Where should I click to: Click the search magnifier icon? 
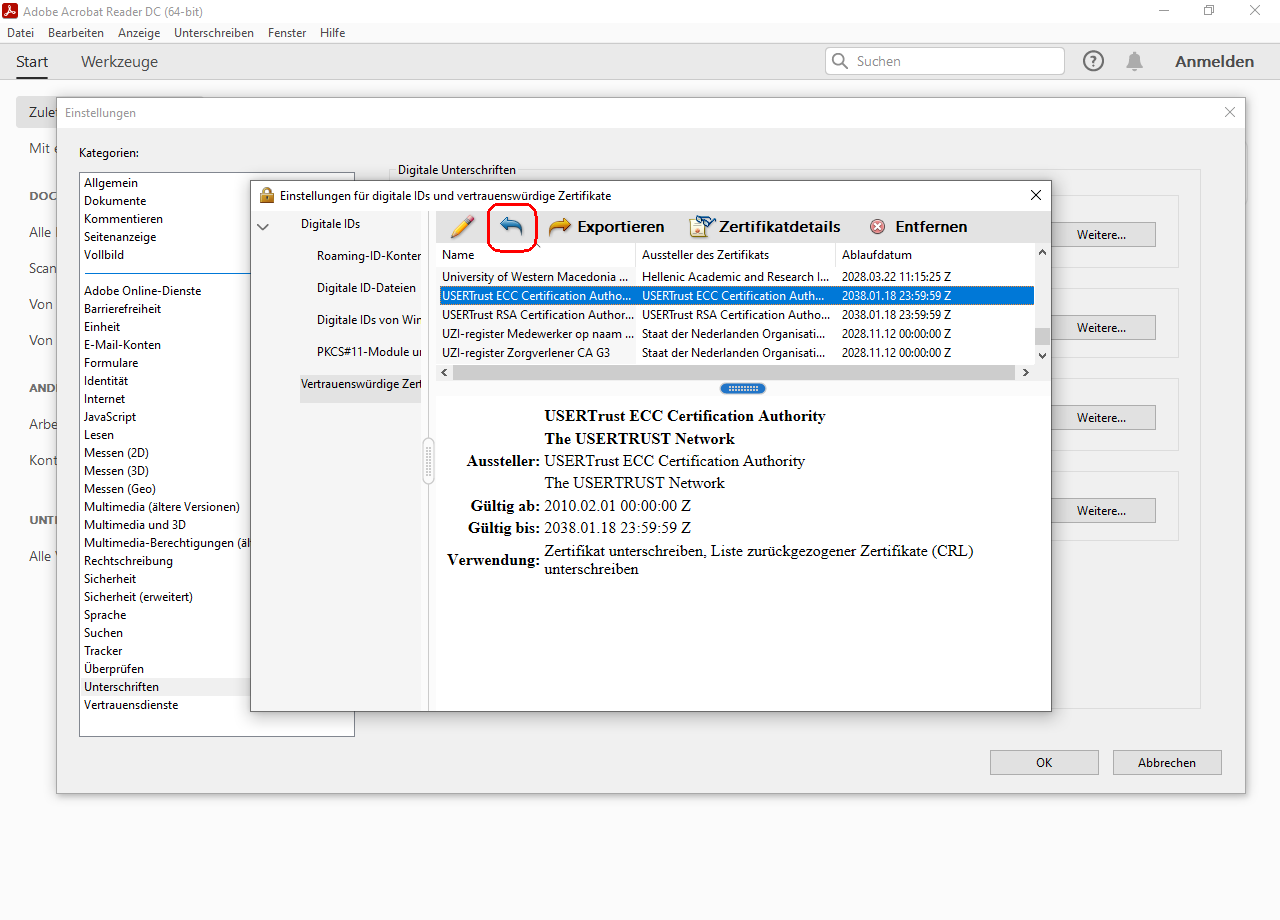click(840, 61)
